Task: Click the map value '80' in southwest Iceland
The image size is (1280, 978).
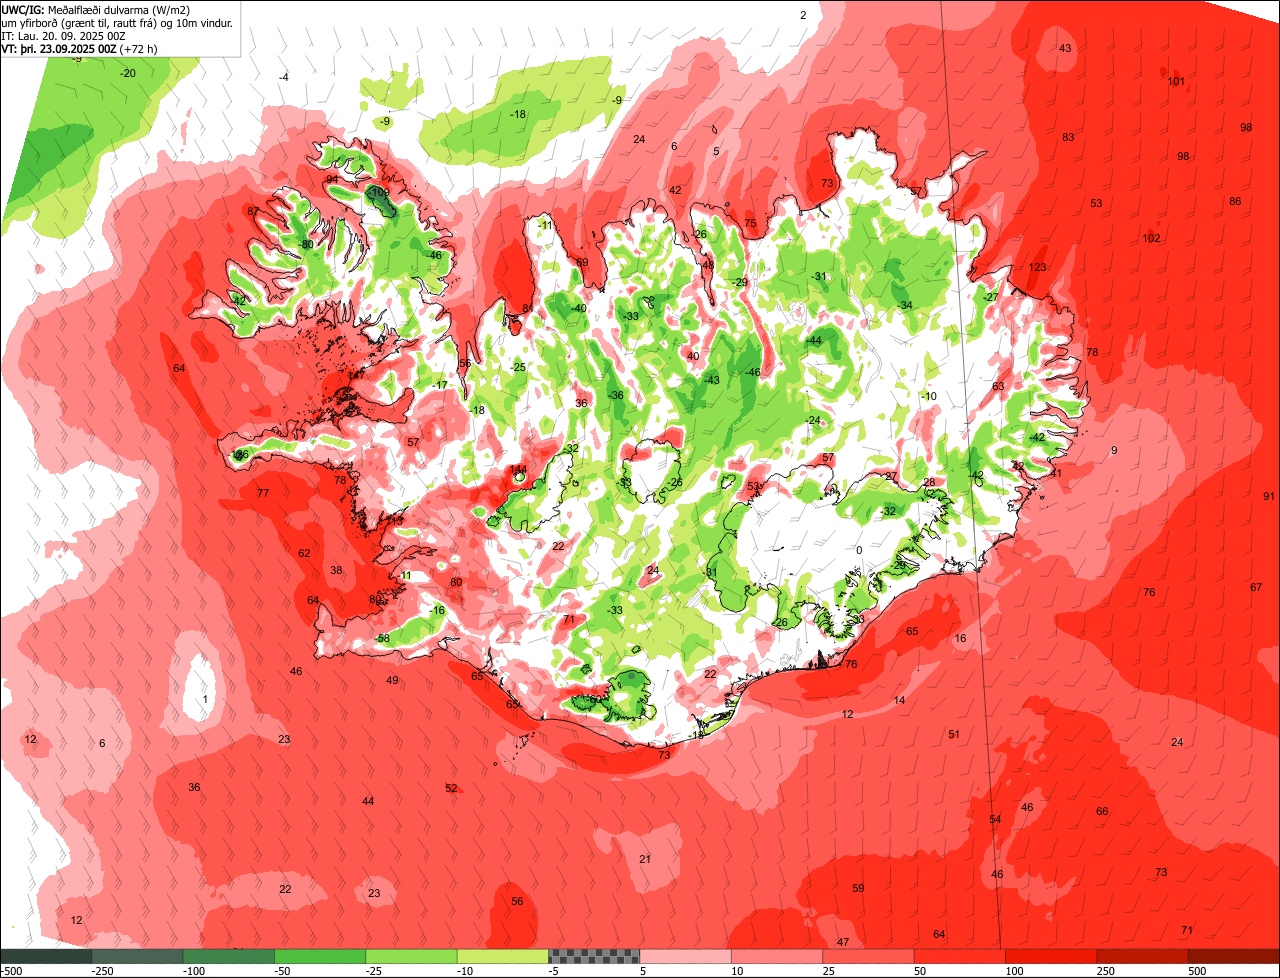Action: coord(456,582)
